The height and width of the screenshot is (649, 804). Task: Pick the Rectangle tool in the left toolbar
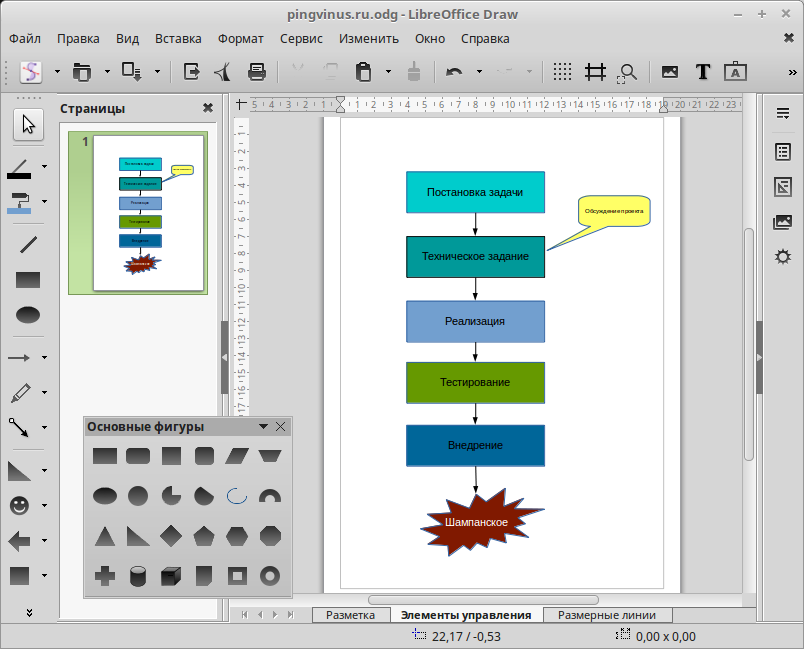28,280
